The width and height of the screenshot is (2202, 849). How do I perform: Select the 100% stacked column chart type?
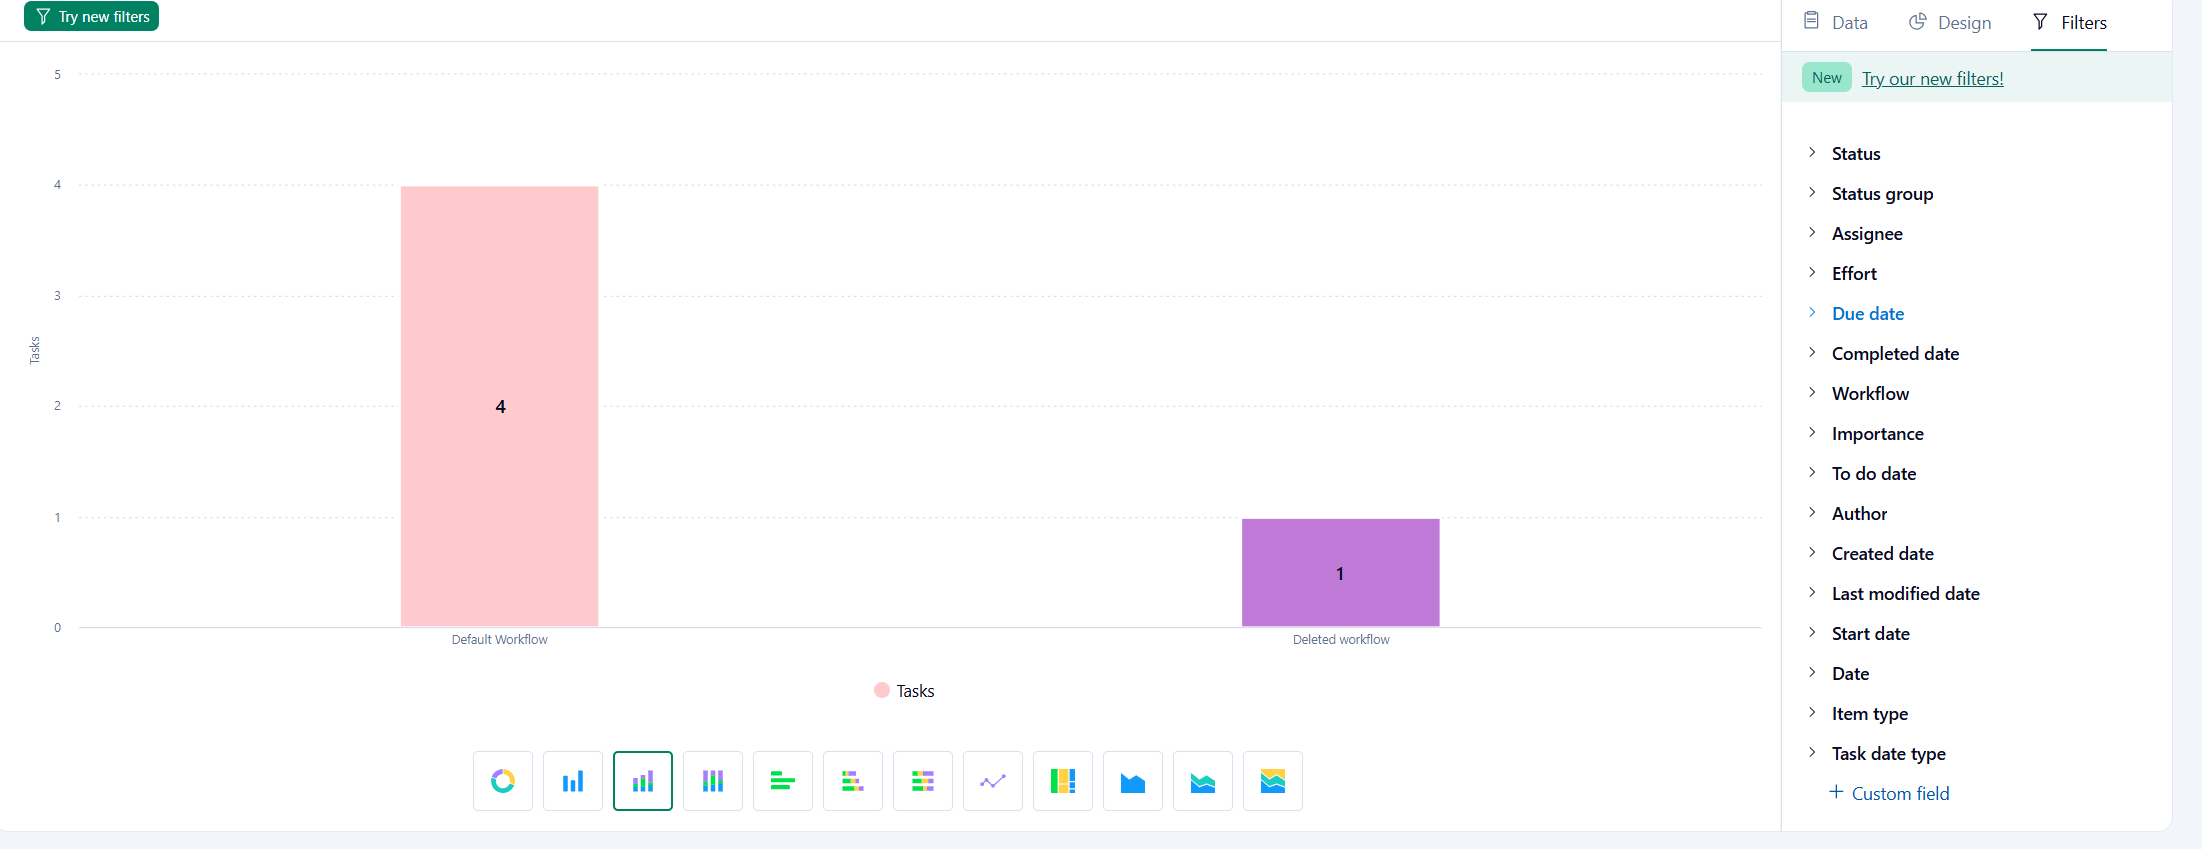coord(713,781)
